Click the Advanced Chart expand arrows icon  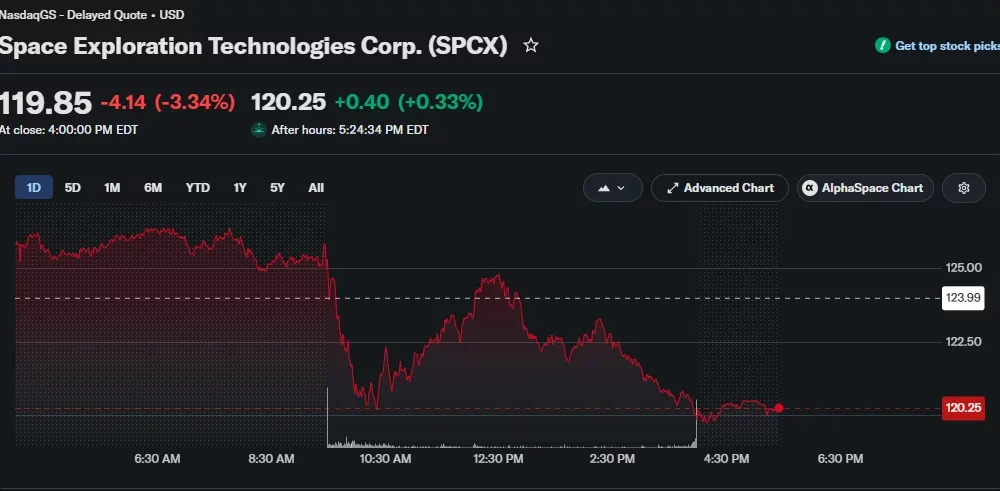click(672, 188)
